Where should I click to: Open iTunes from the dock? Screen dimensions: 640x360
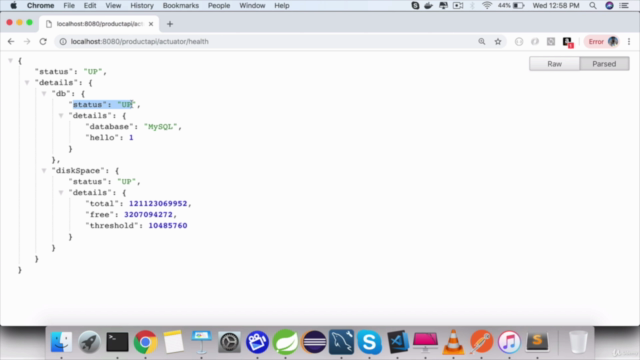tap(509, 342)
